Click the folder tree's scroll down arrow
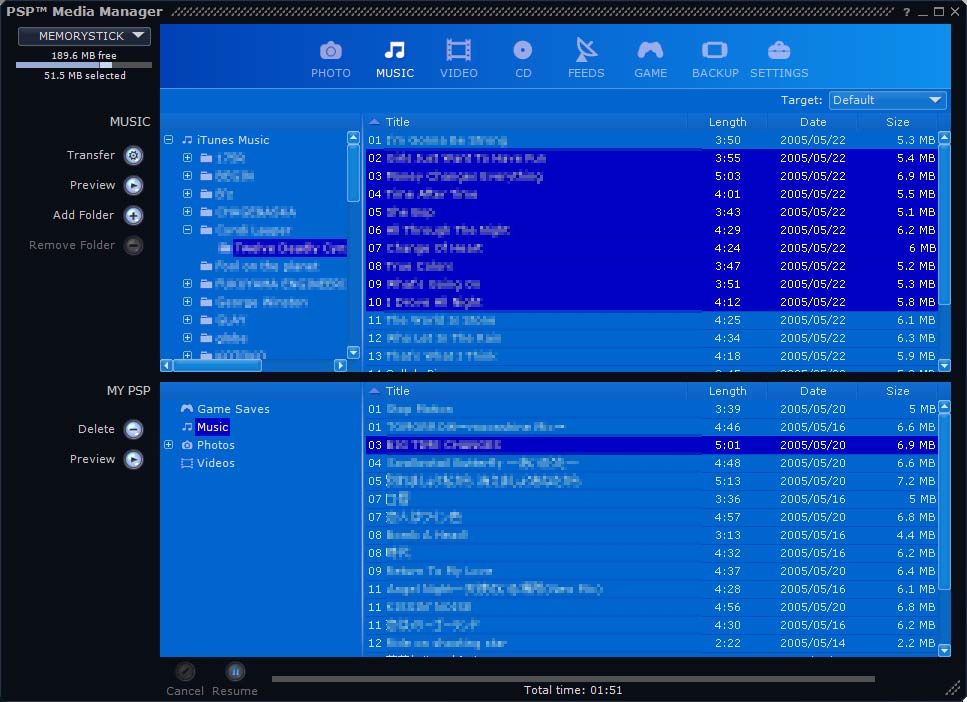Screen dimensions: 967x702 (x=353, y=352)
